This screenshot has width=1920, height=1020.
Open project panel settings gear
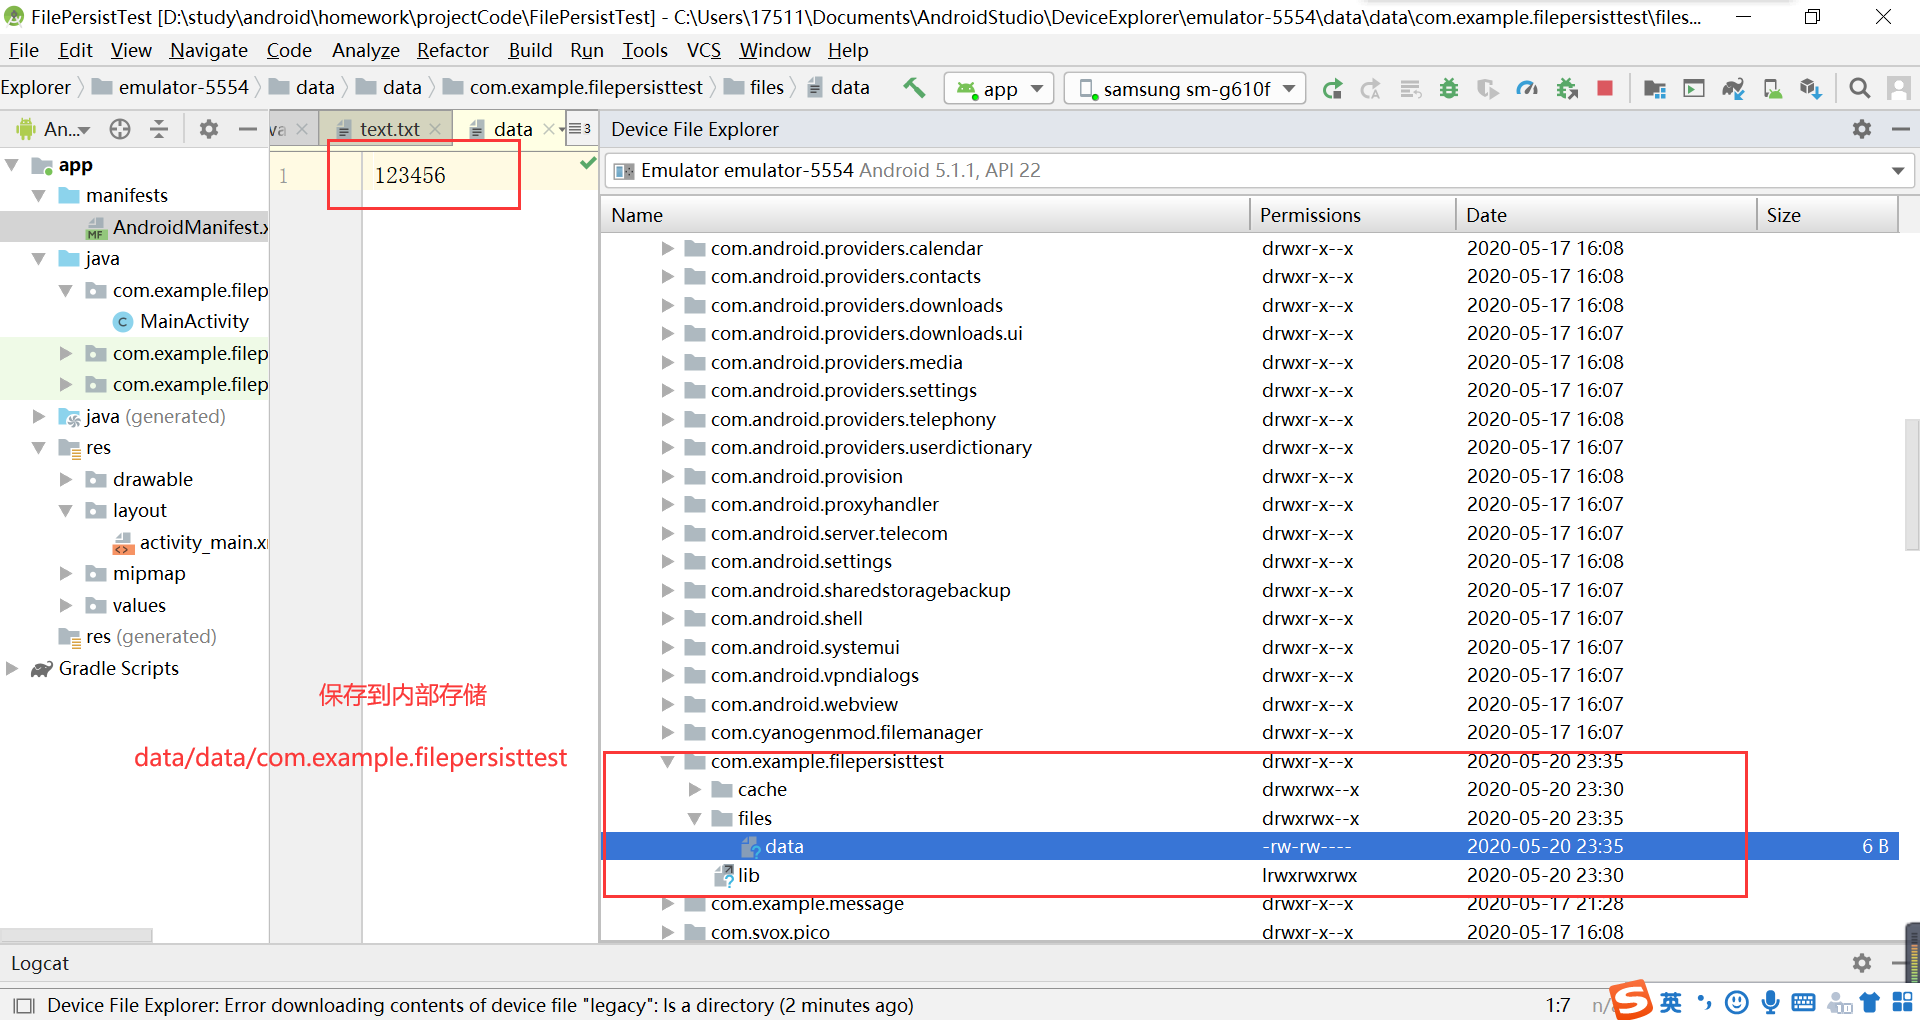(x=208, y=129)
